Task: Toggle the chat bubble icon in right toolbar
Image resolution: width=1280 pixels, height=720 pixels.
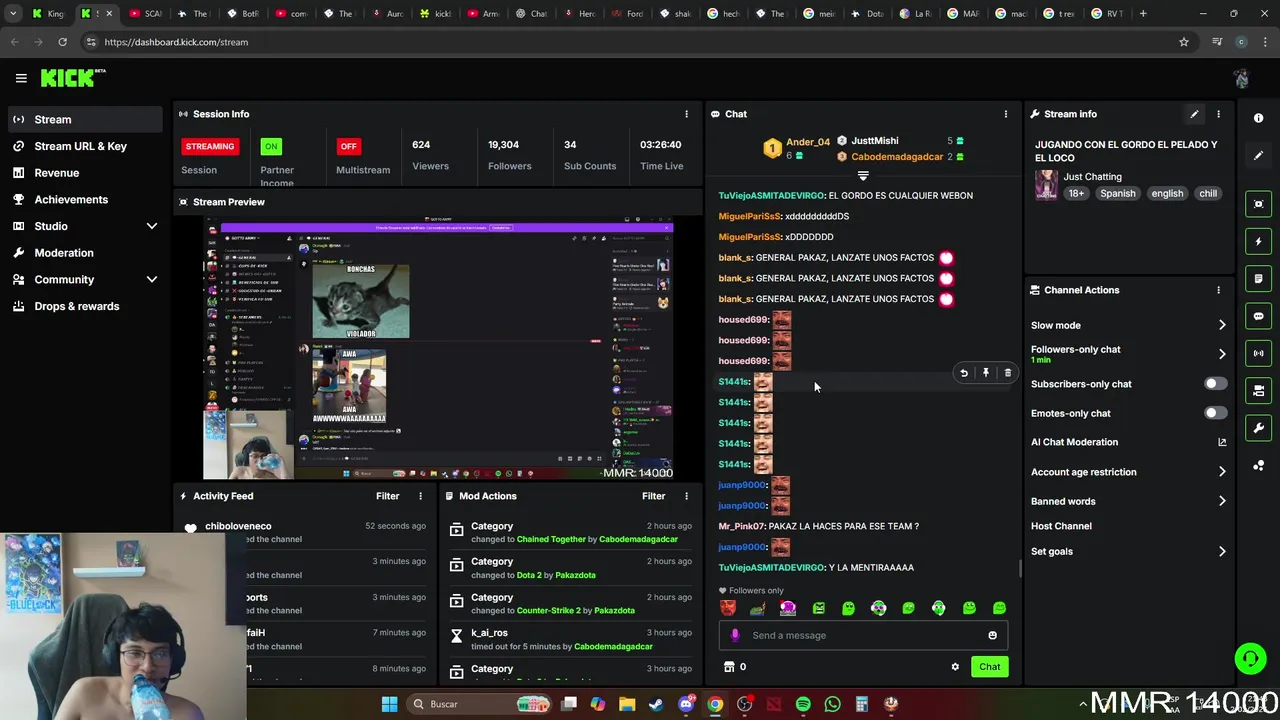Action: pos(1258,316)
